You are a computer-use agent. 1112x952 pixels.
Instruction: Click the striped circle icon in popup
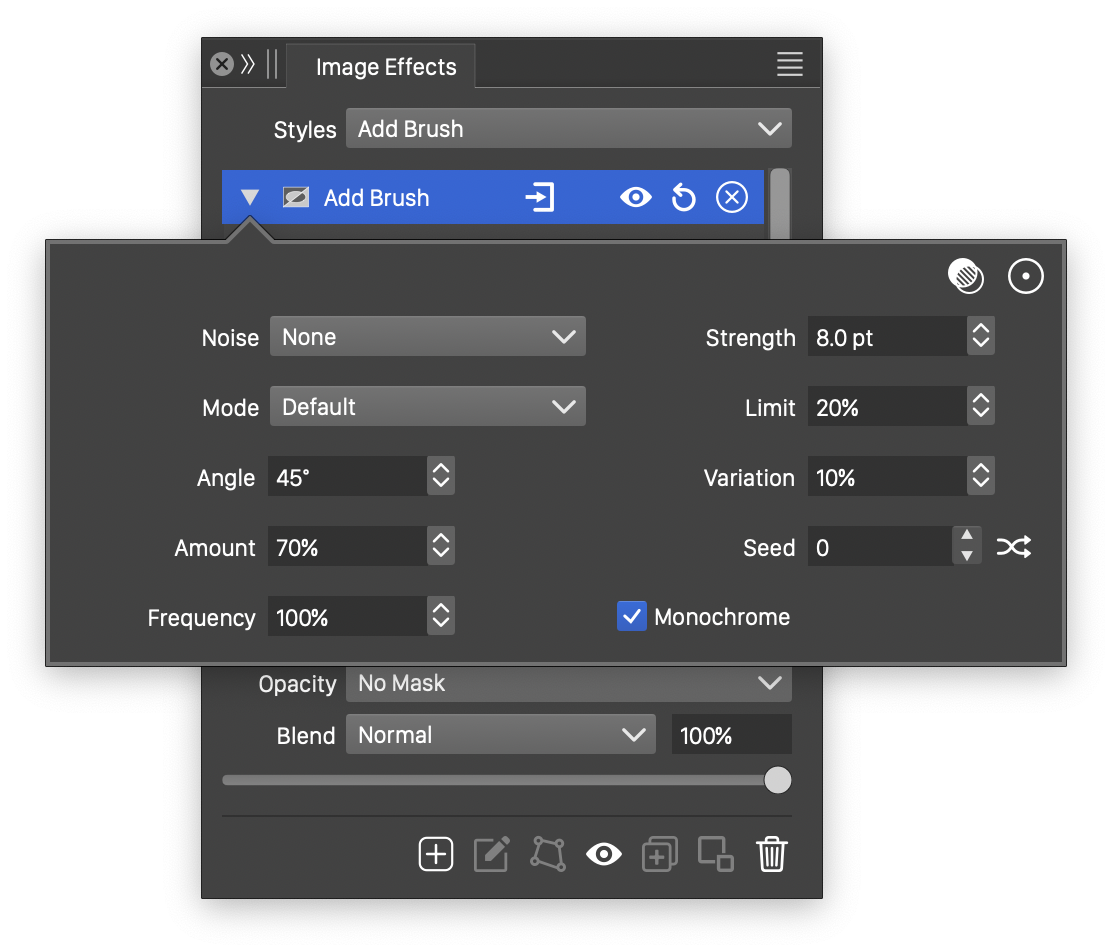pos(966,276)
